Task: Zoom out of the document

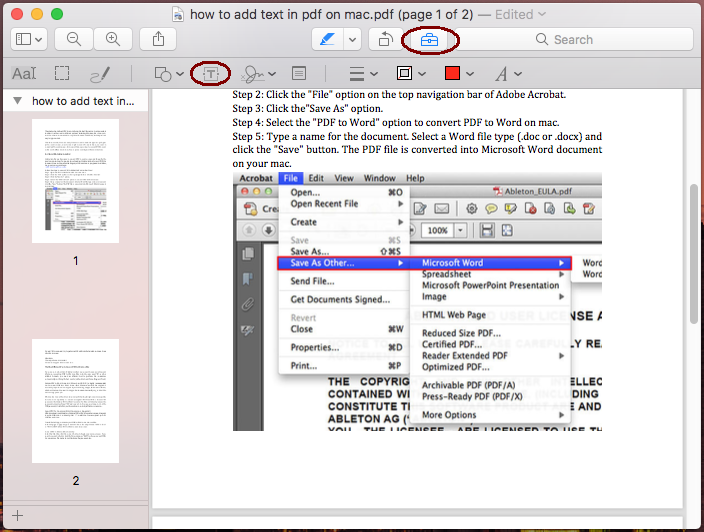Action: (x=74, y=39)
